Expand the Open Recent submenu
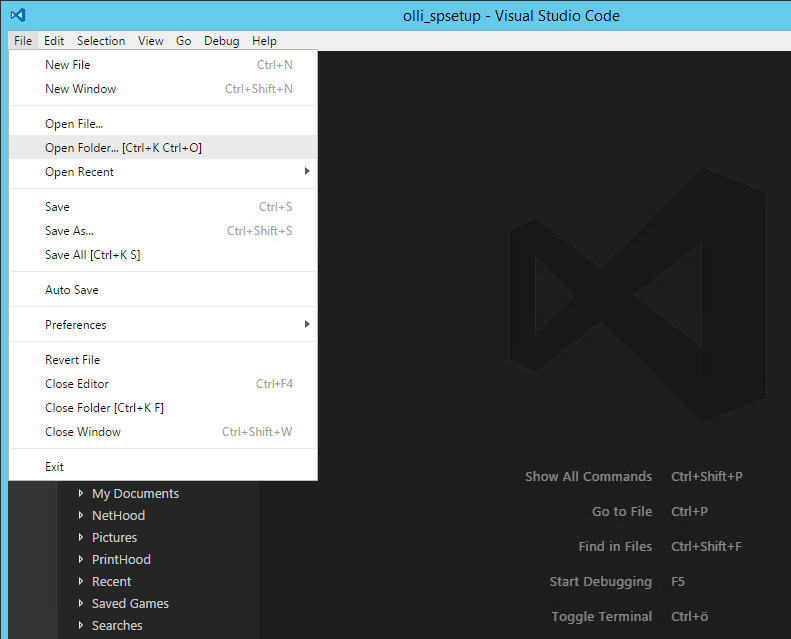This screenshot has width=791, height=639. 163,171
